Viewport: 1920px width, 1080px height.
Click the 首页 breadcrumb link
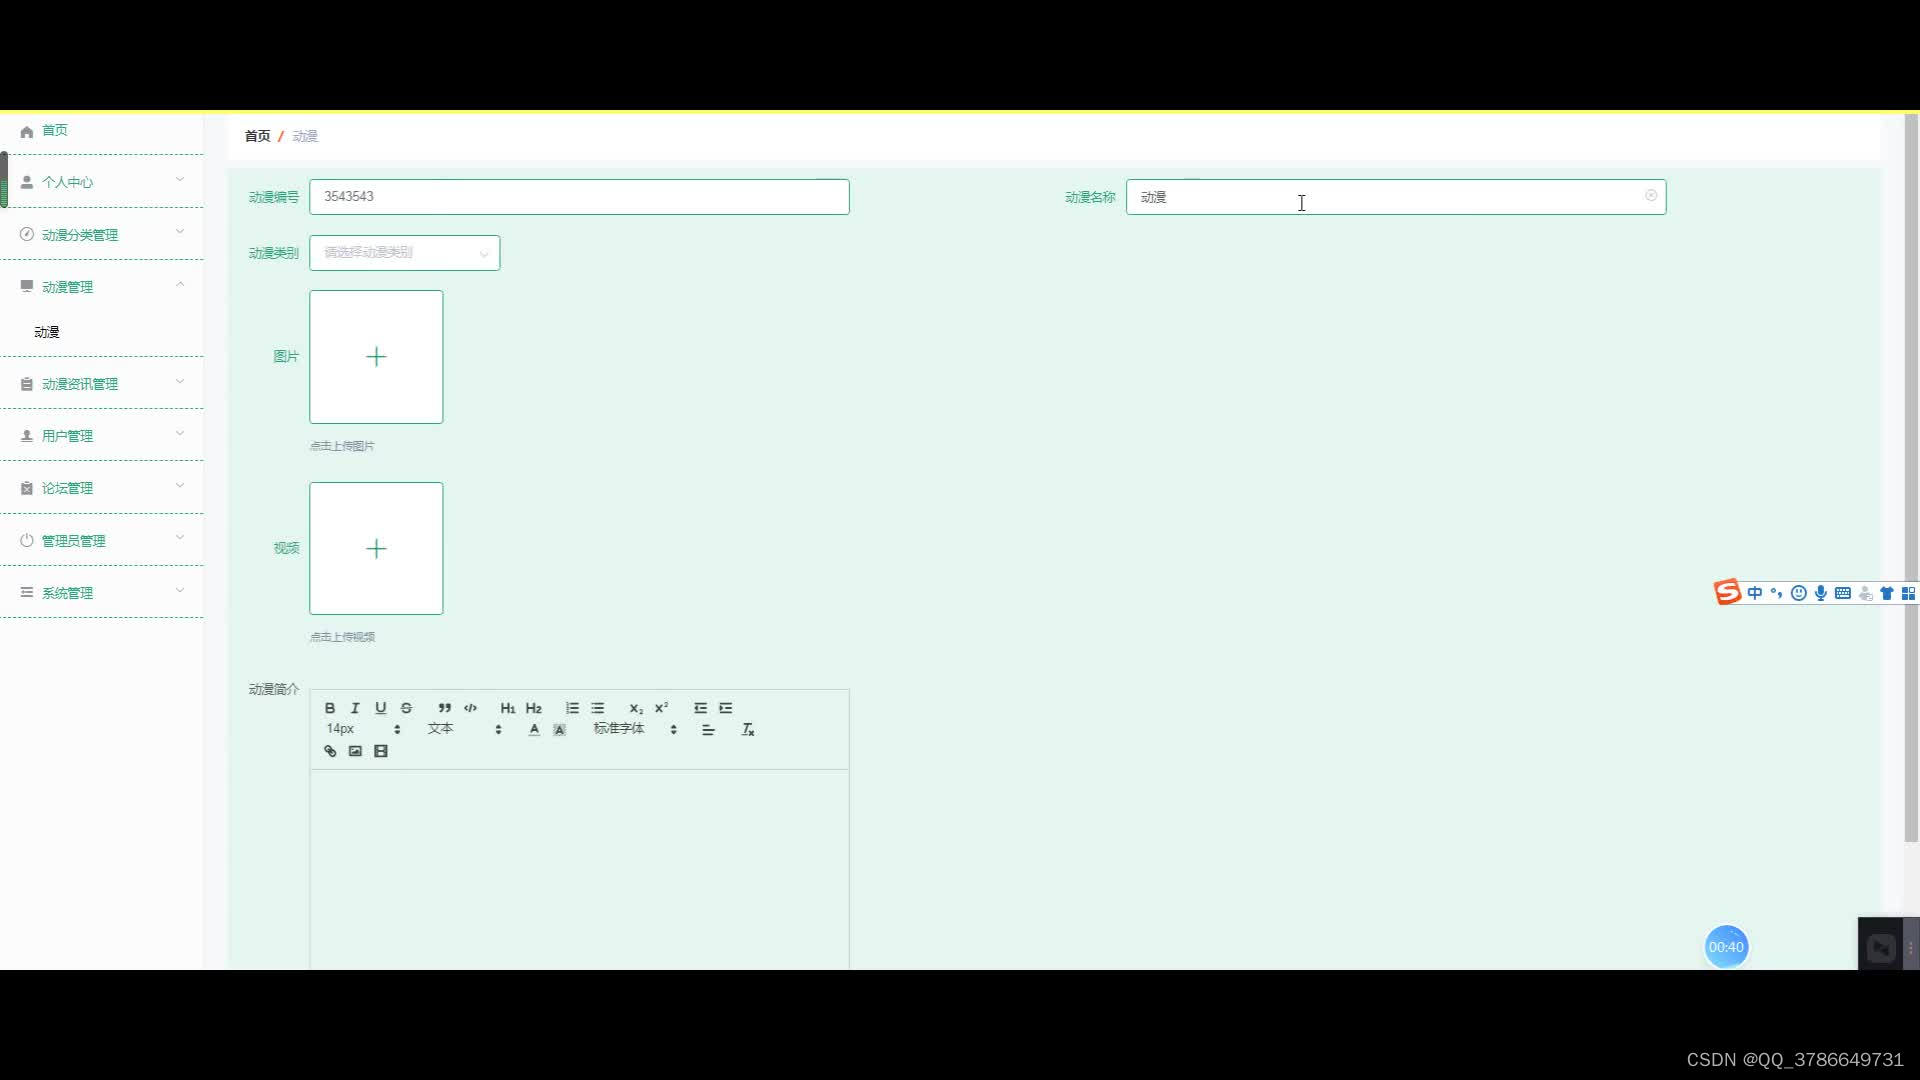(257, 136)
